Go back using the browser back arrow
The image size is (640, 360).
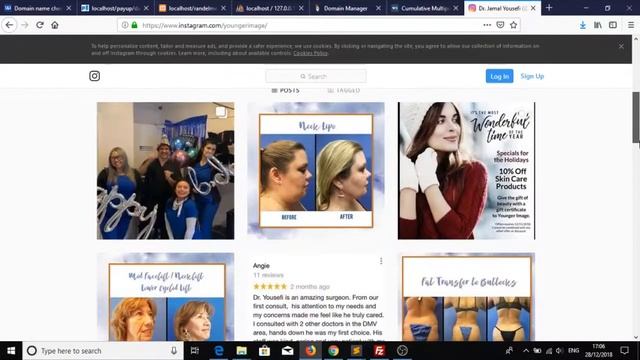(x=9, y=25)
